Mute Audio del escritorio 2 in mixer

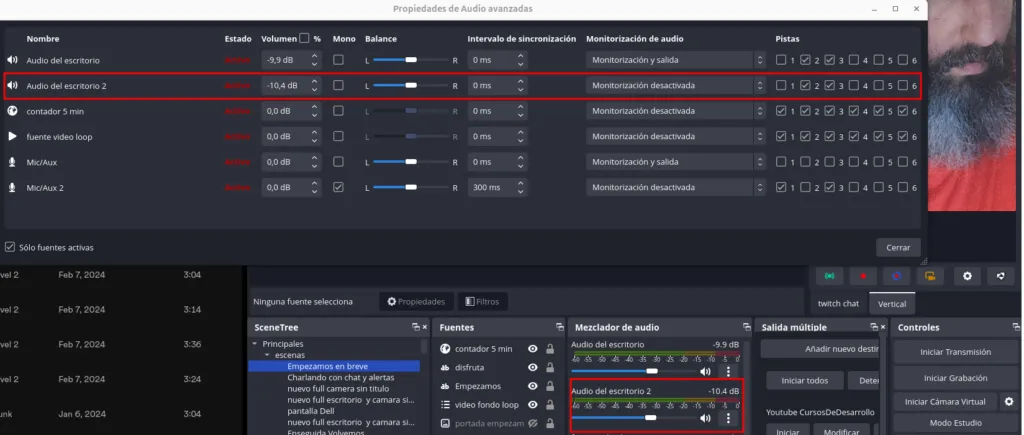[705, 418]
